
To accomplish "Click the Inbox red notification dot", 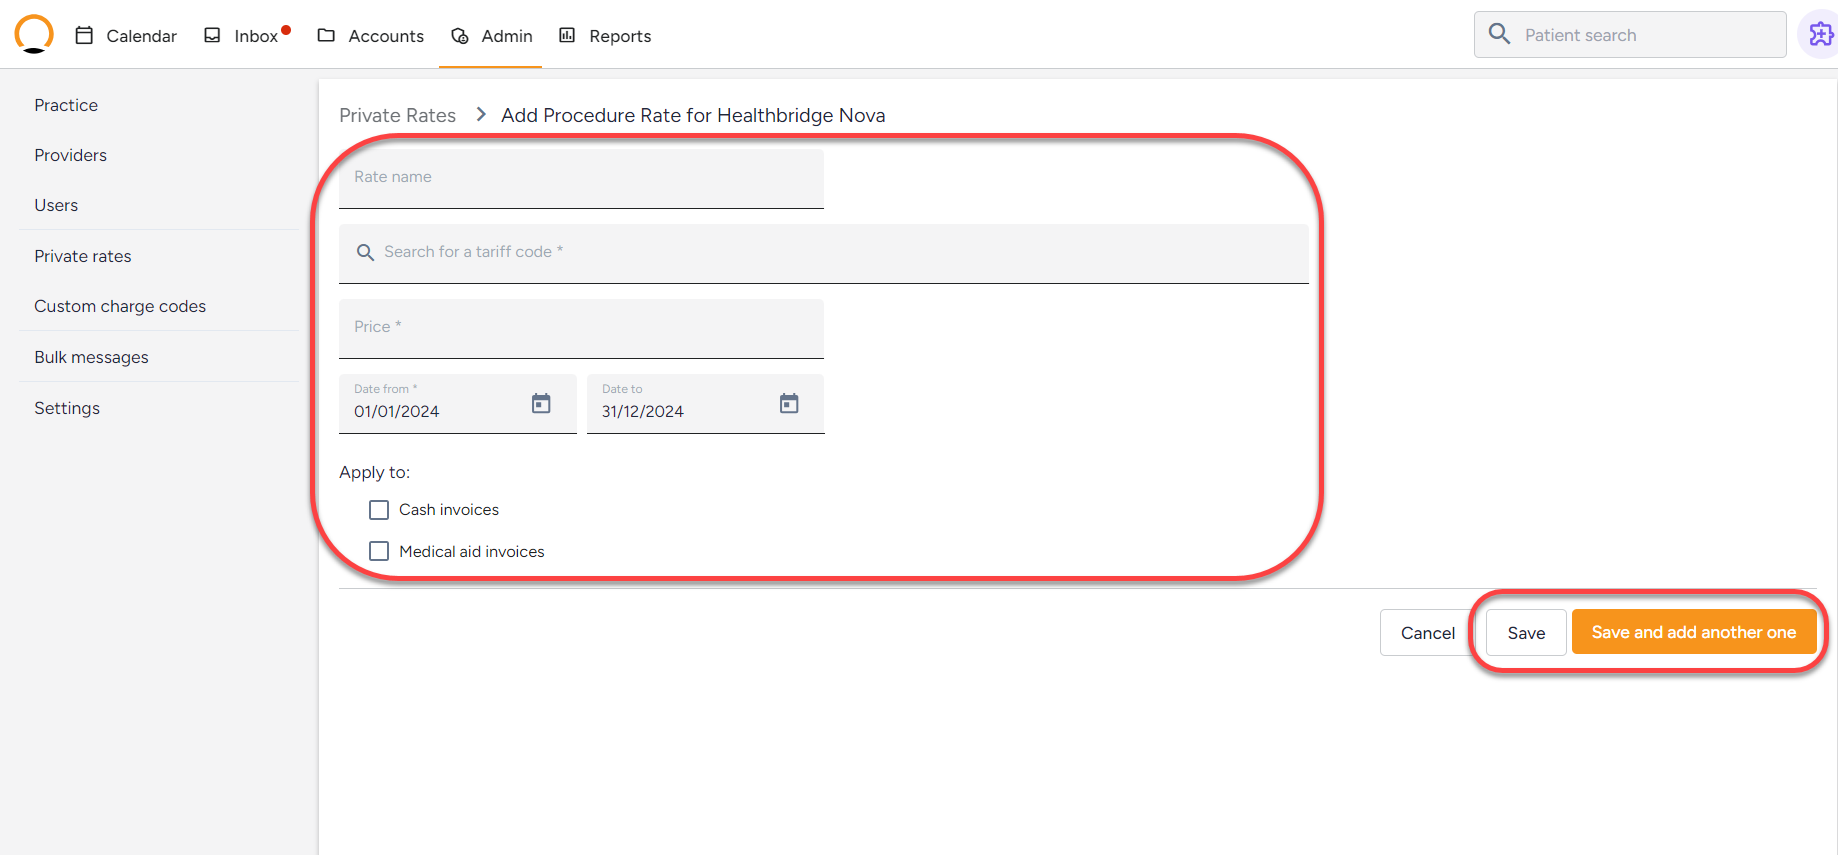I will click(x=286, y=30).
